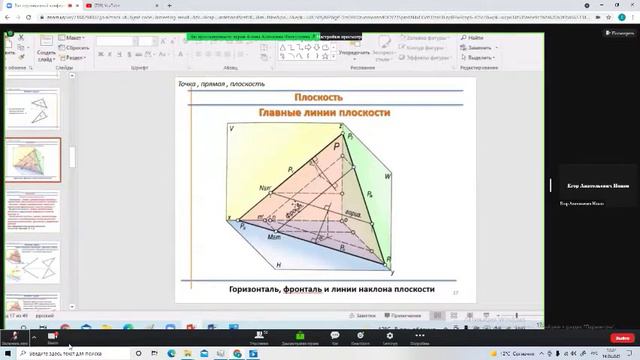Open the Выделить select dropdown
Viewport: 640px width, 360px height.
[478, 58]
